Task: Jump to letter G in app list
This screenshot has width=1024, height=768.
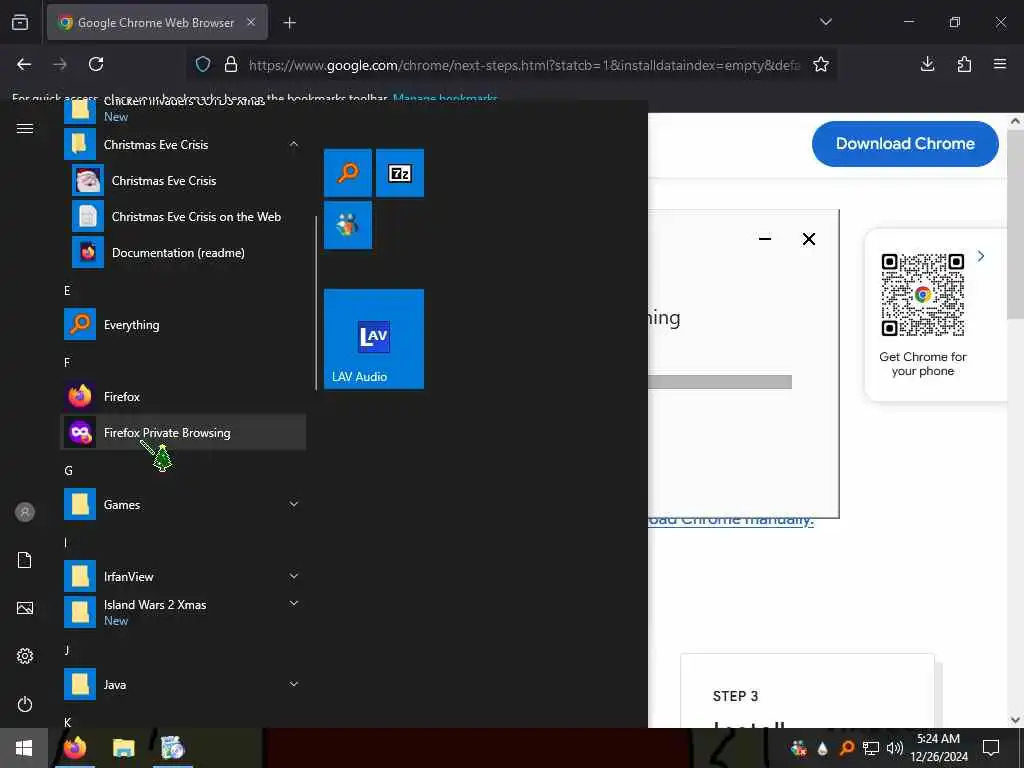Action: pyautogui.click(x=68, y=470)
